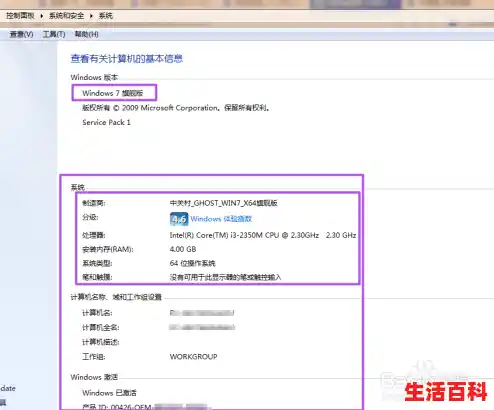Click the heading 查看有关计算机的基本信息
This screenshot has width=494, height=410.
click(x=127, y=59)
